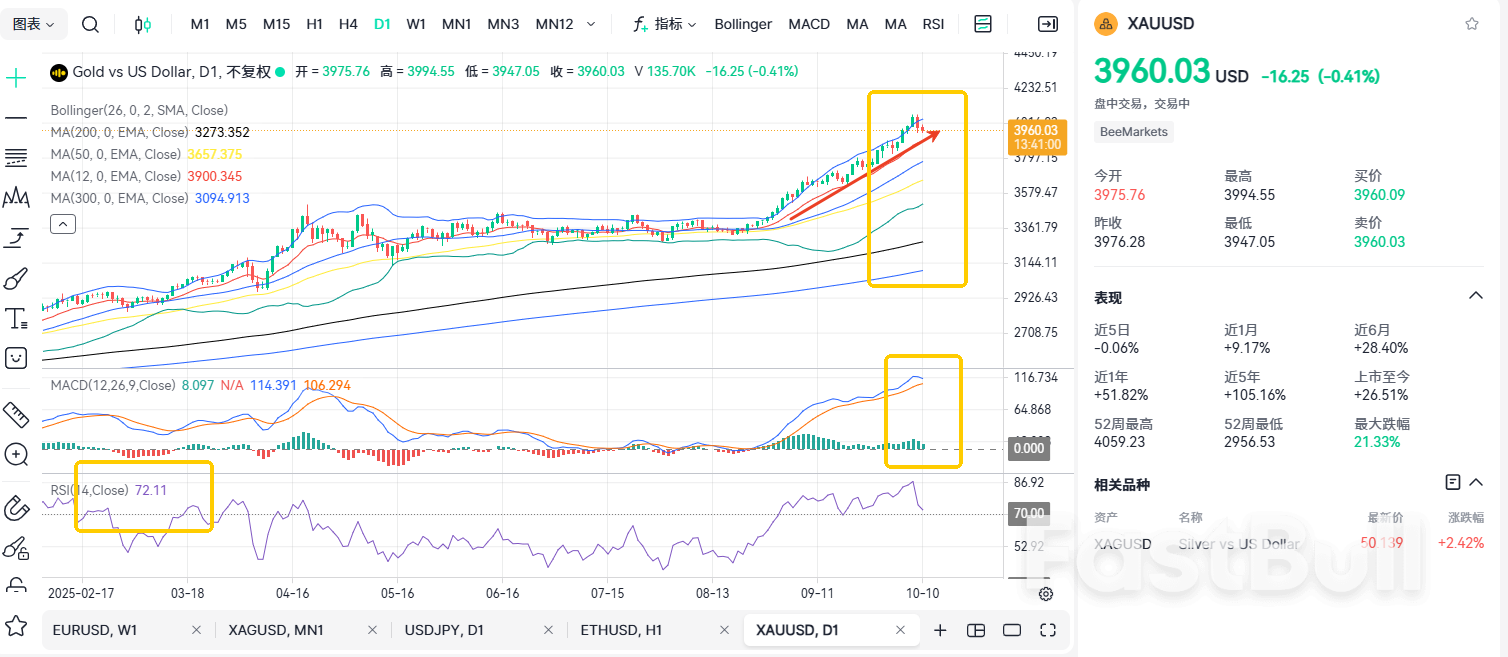Image resolution: width=1508 pixels, height=657 pixels.
Task: Activate the magnet snap tool
Action: click(x=15, y=508)
